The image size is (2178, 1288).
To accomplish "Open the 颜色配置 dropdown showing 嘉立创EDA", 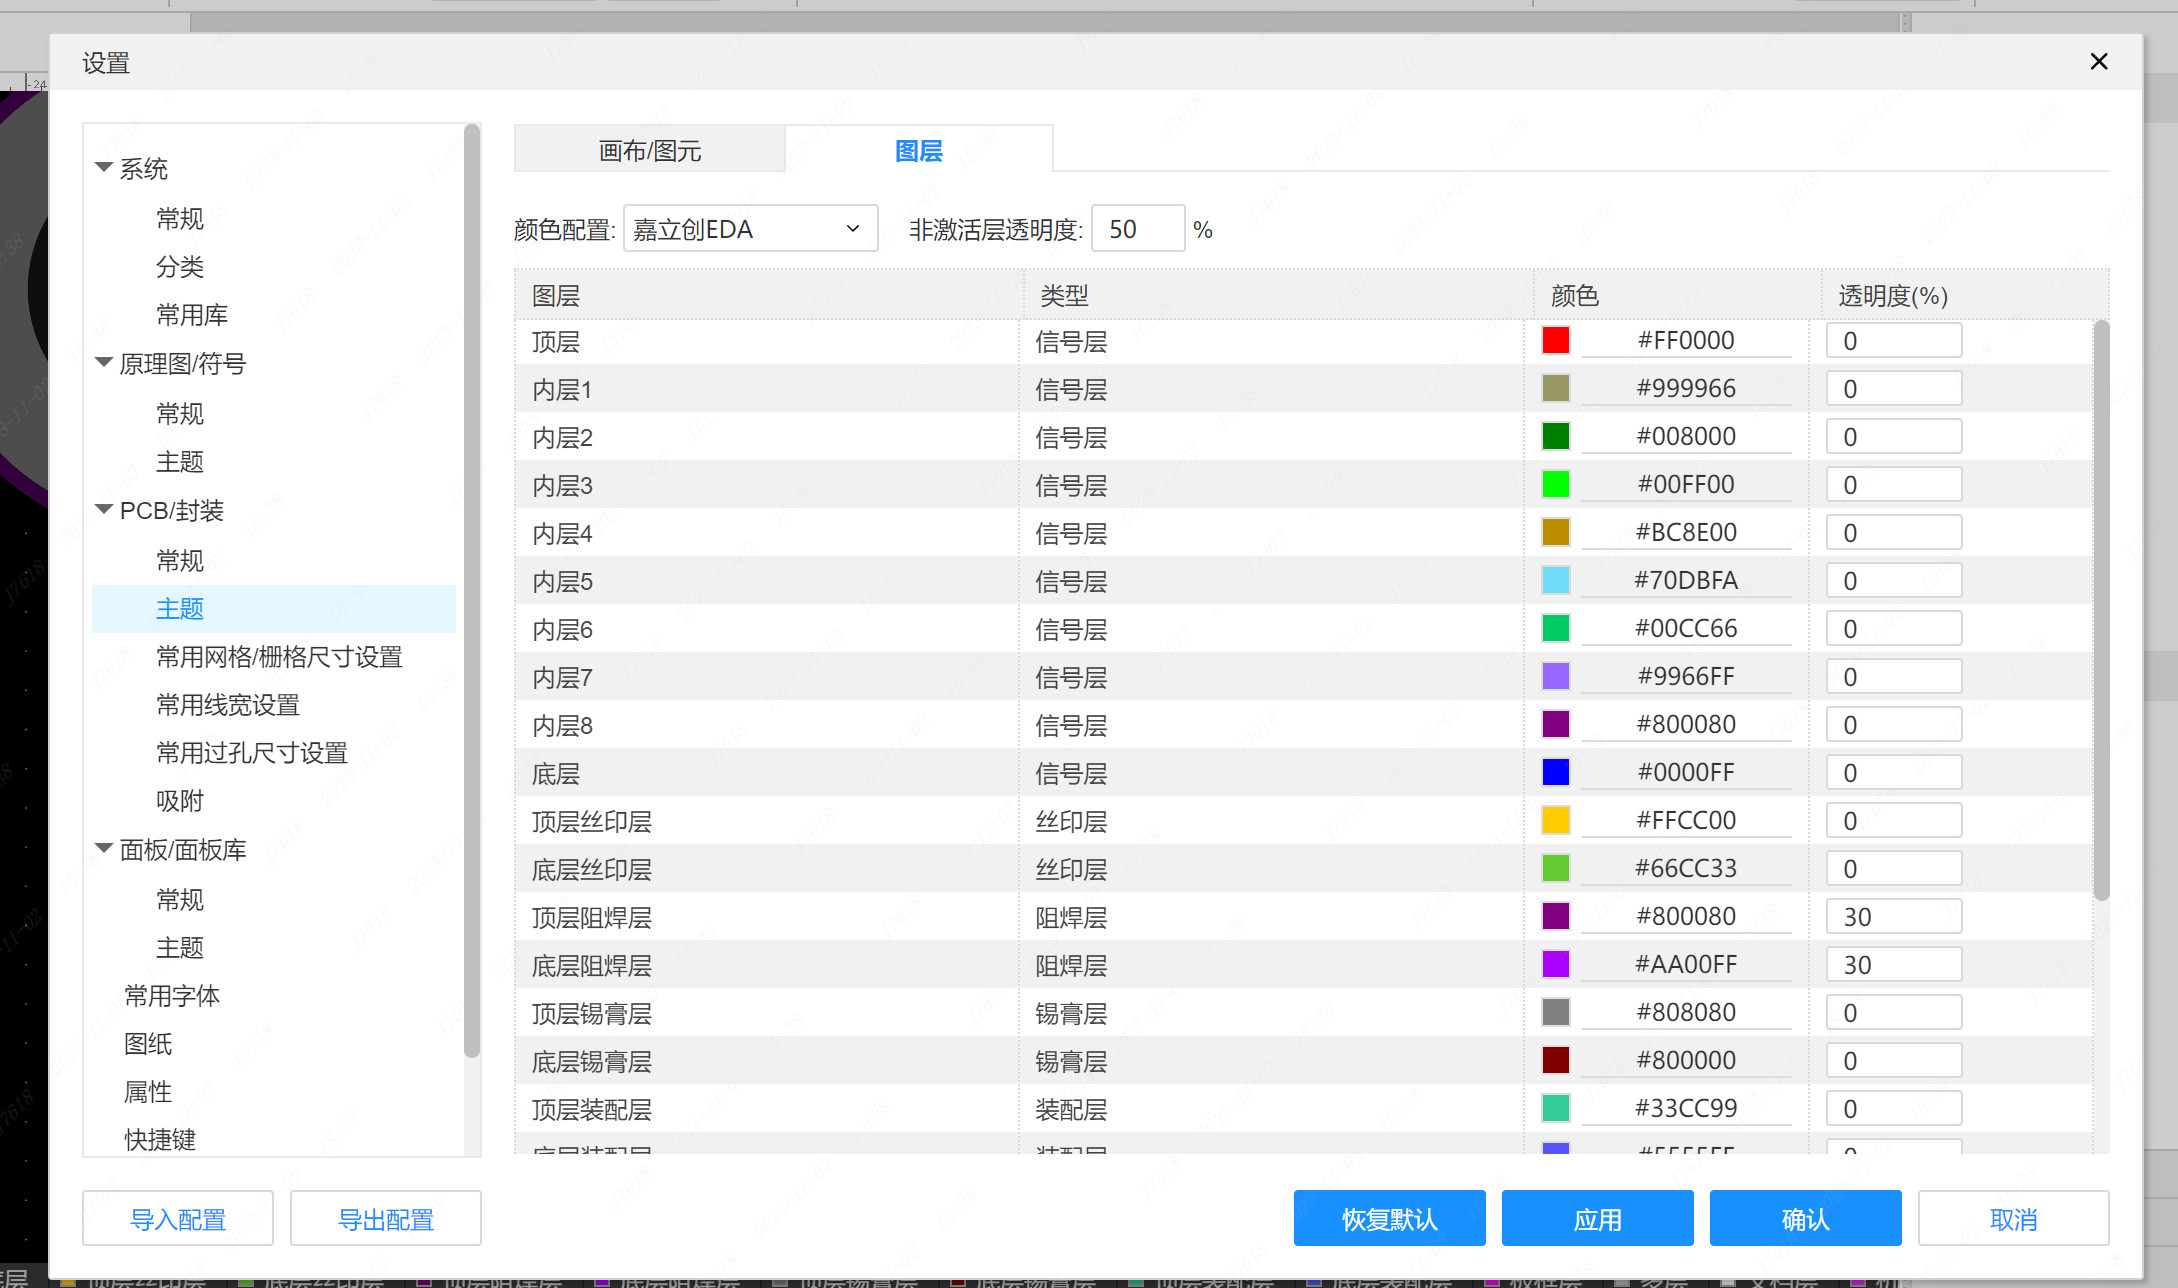I will (x=750, y=229).
